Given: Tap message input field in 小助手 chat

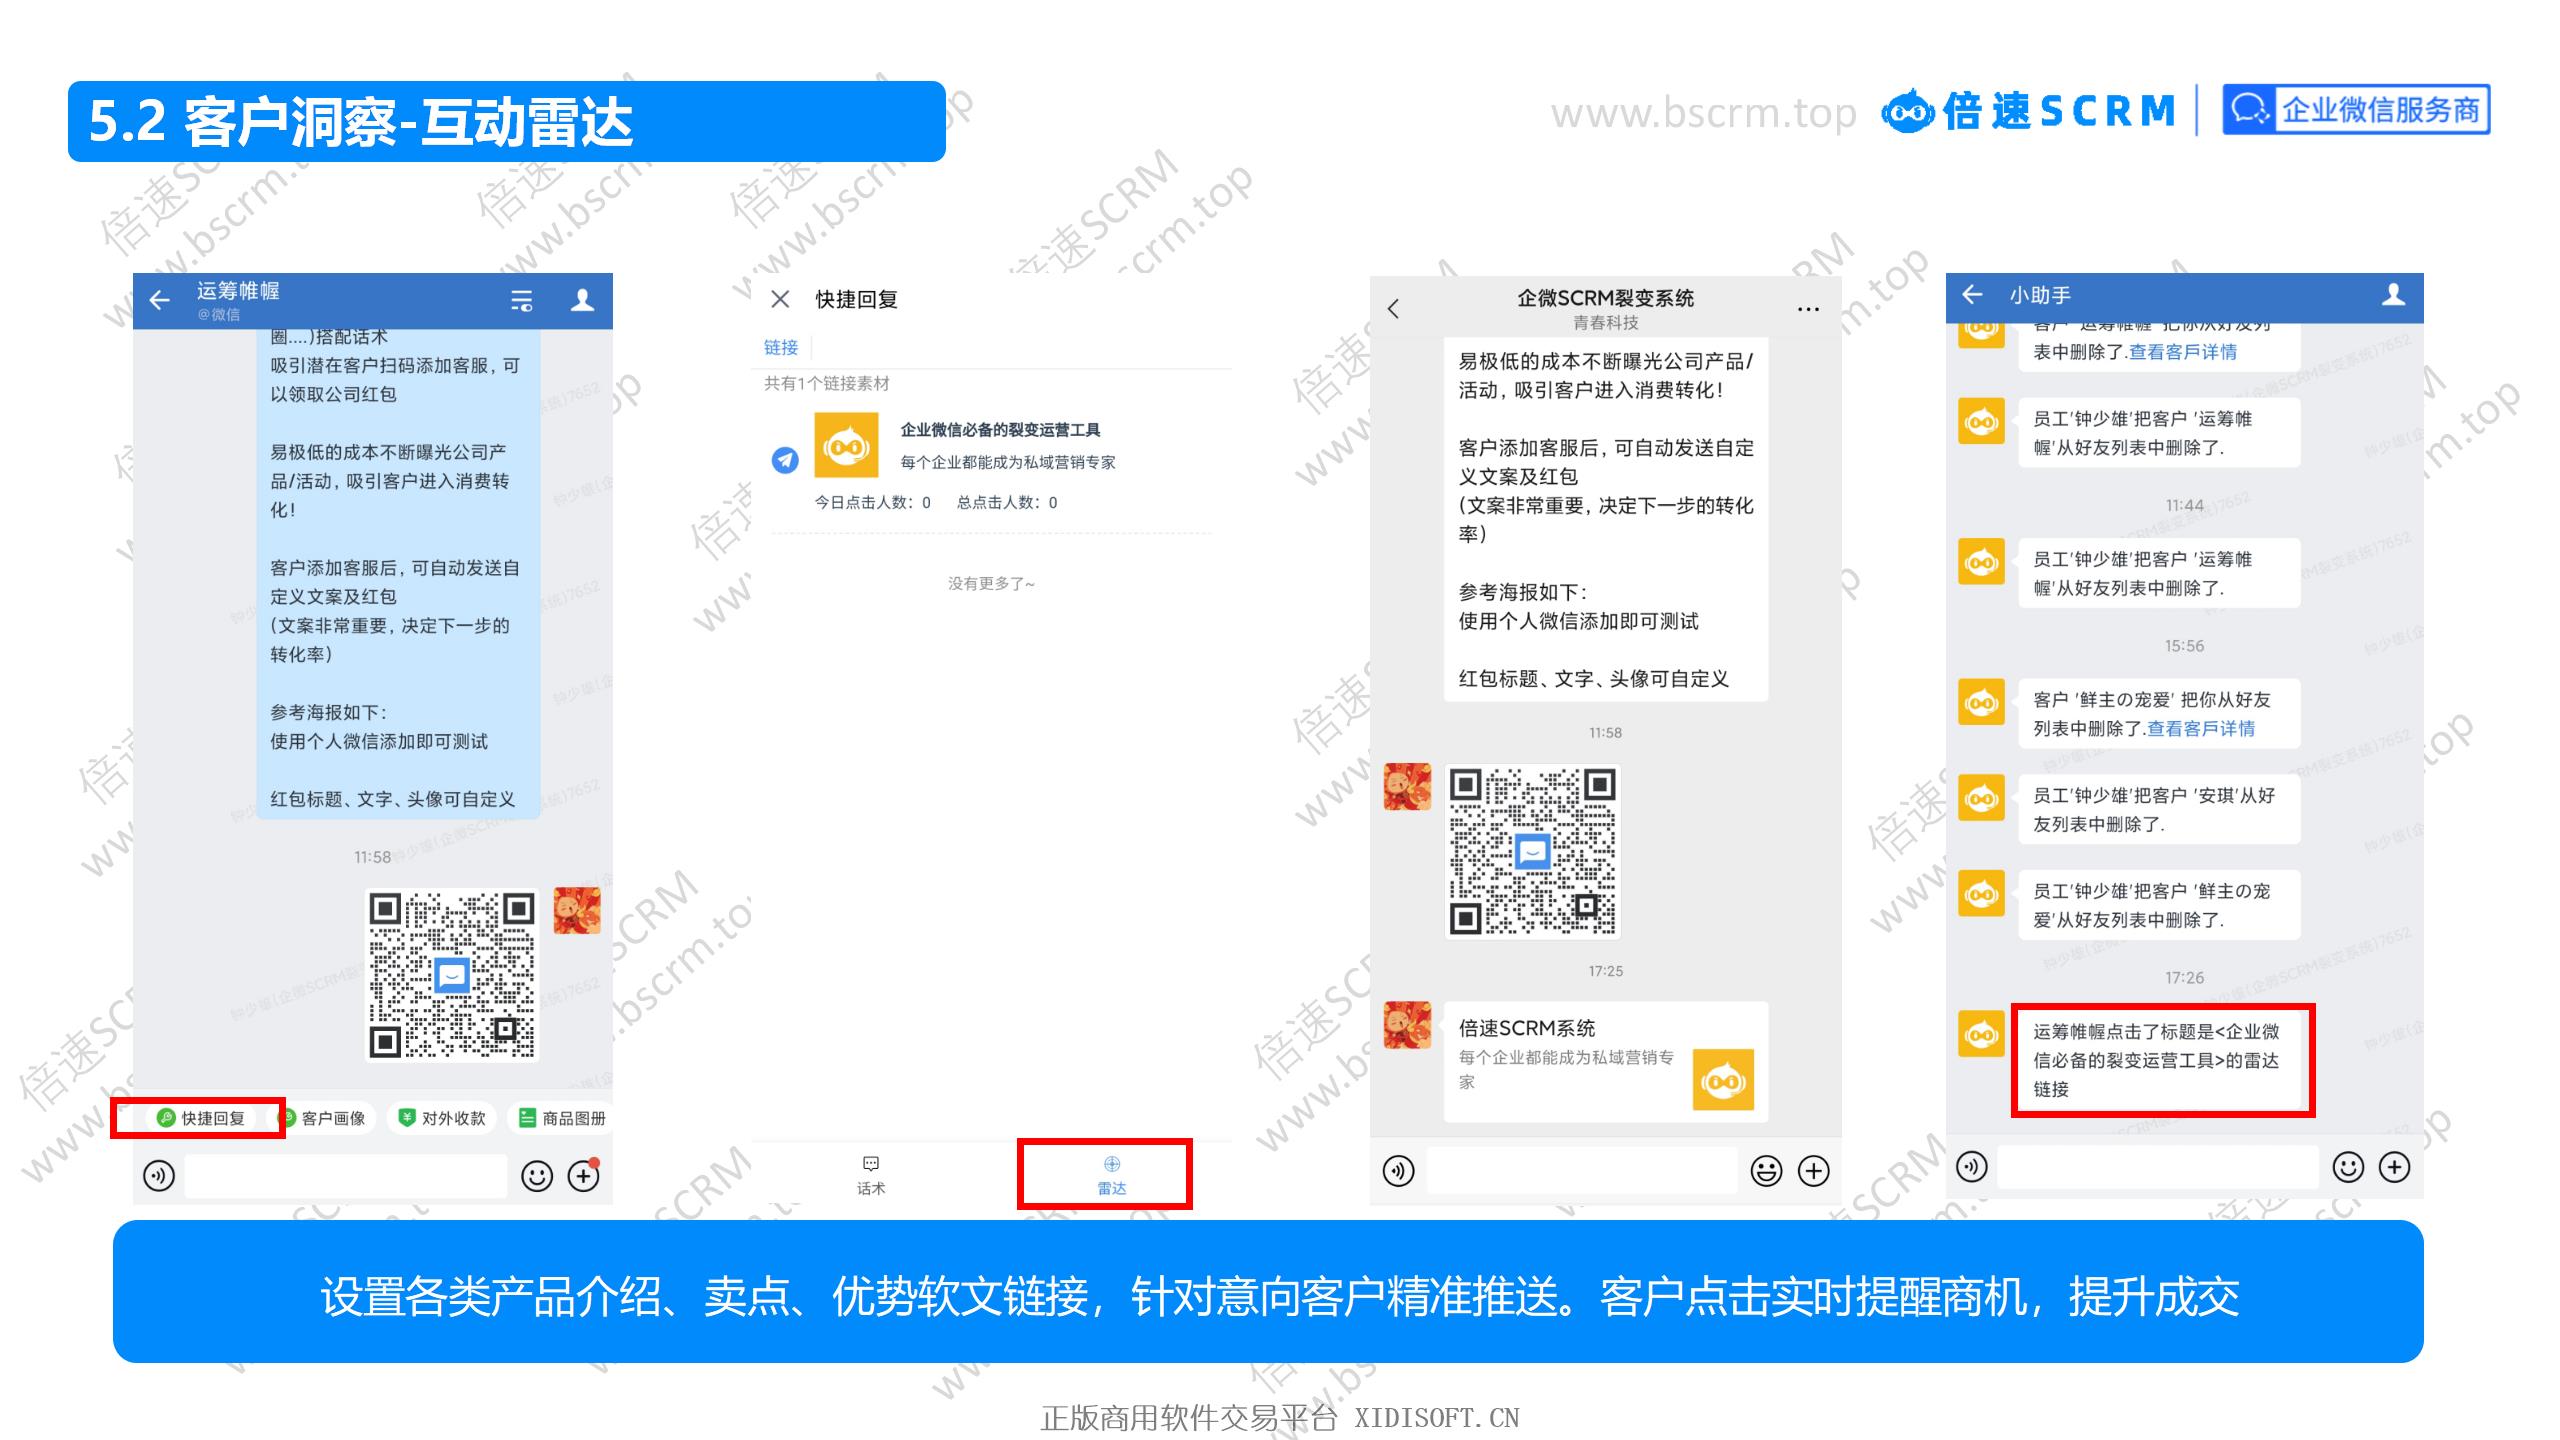Looking at the screenshot, I should click(2158, 1166).
